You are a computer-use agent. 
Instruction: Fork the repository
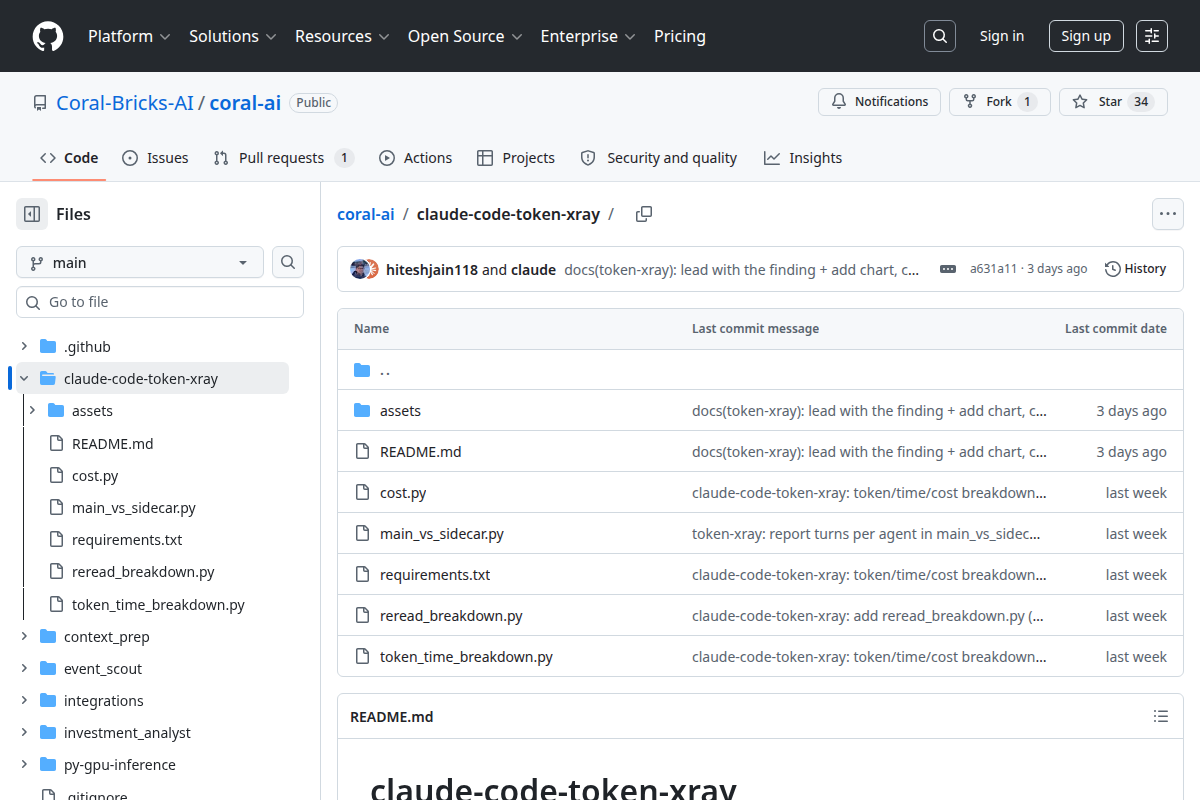click(999, 102)
